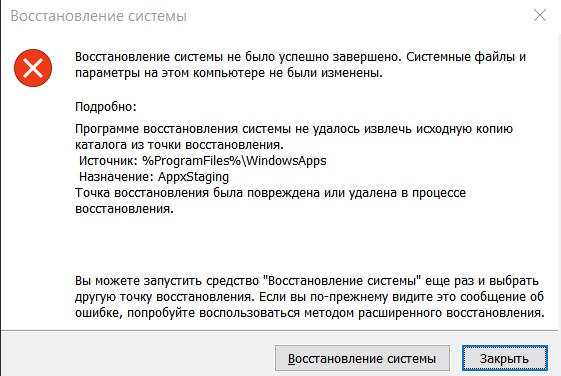Click line 'Восстановление системы не было успешно завершено'

[x=301, y=57]
